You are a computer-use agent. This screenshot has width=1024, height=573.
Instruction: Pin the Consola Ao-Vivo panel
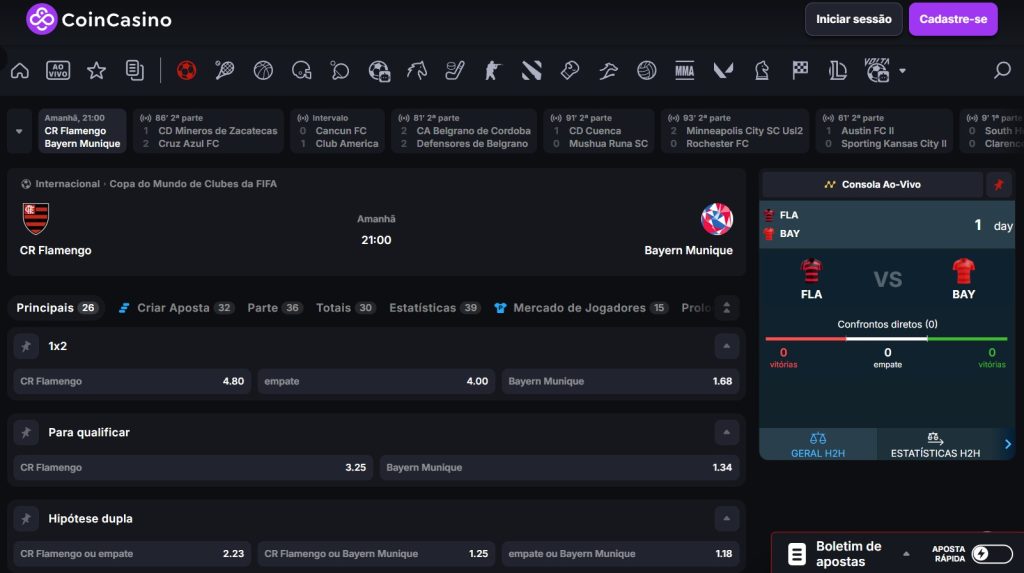[x=999, y=185]
